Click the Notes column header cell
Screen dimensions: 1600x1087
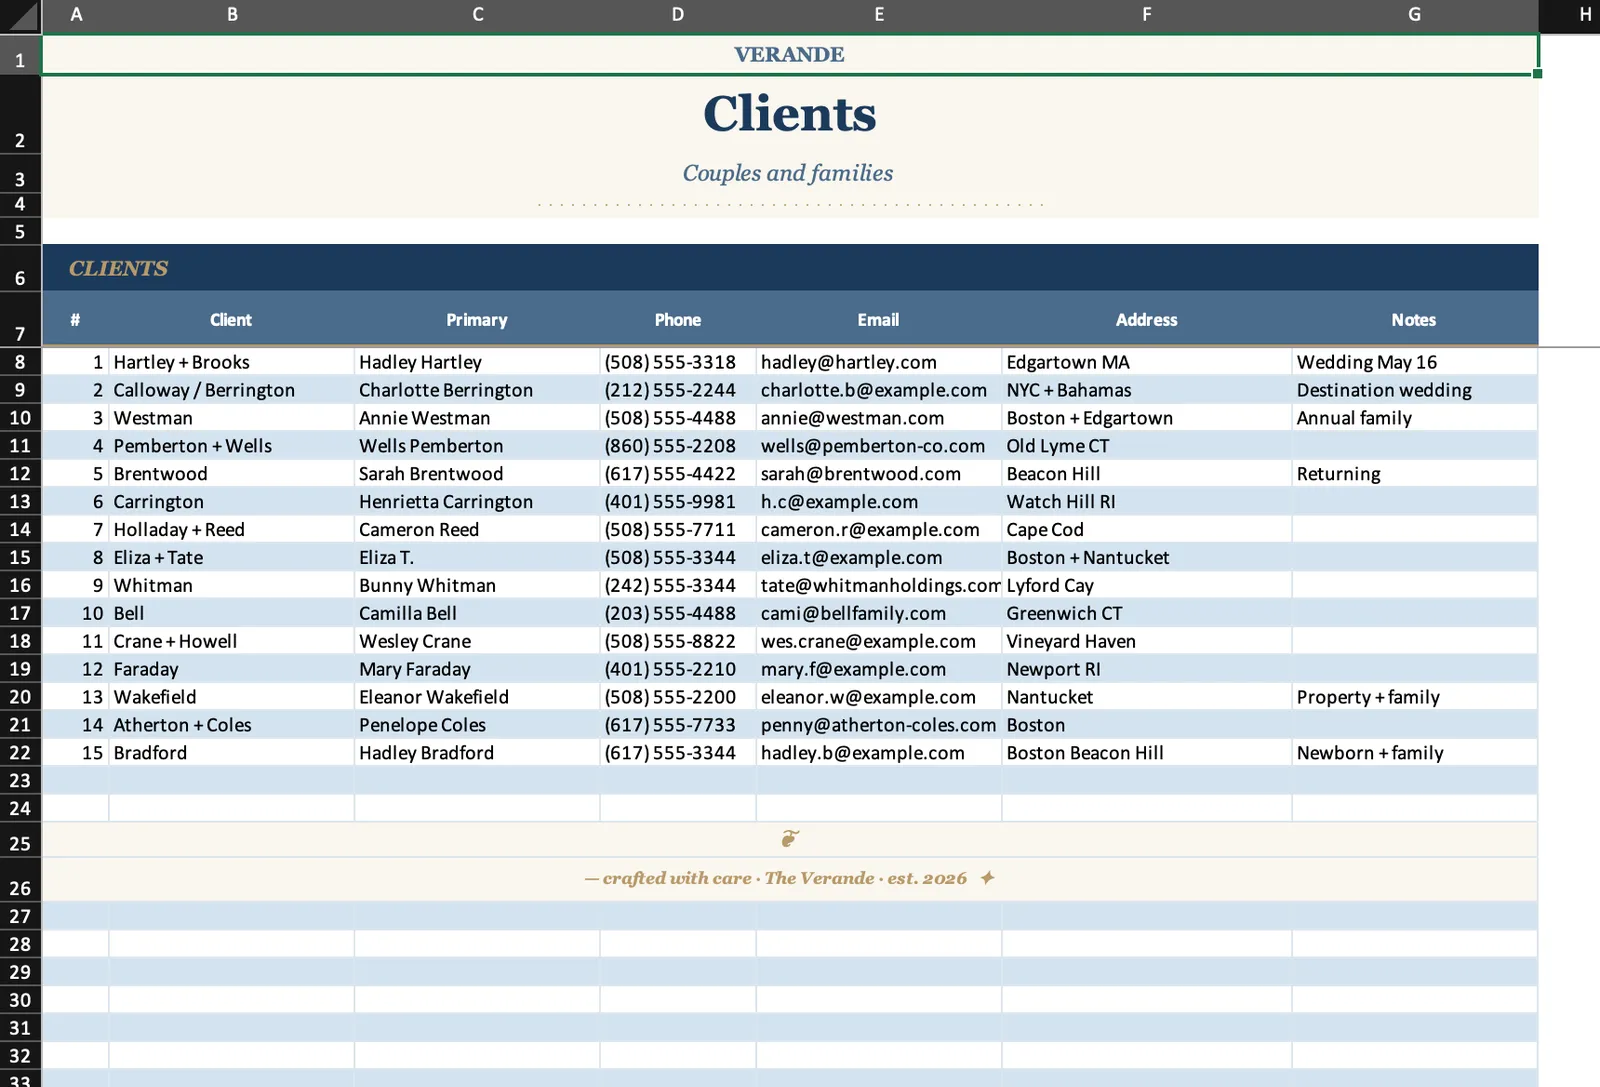coord(1414,320)
